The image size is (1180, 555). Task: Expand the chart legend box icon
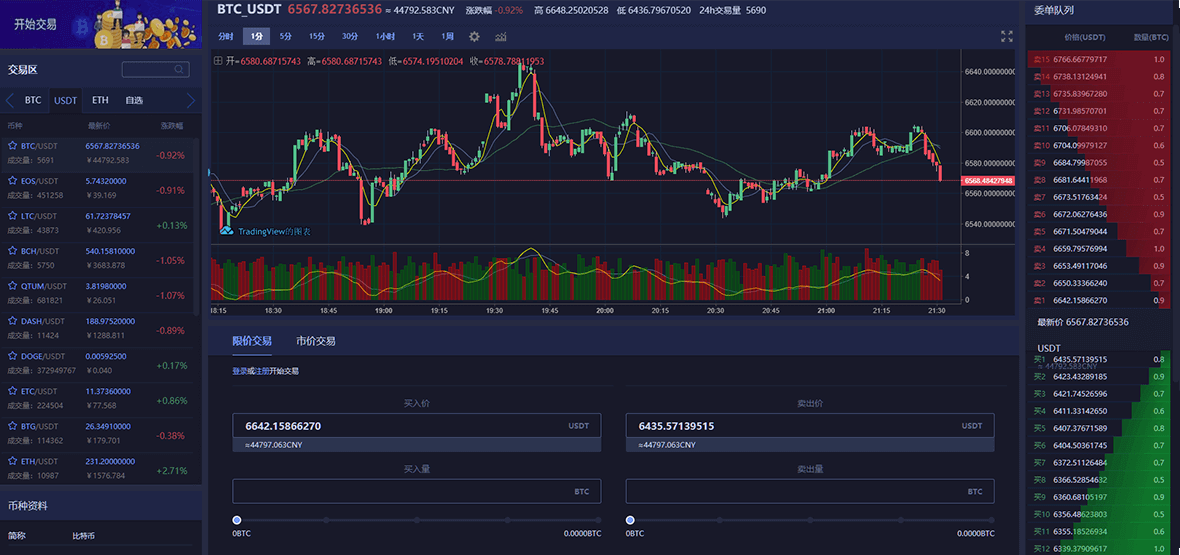[219, 61]
